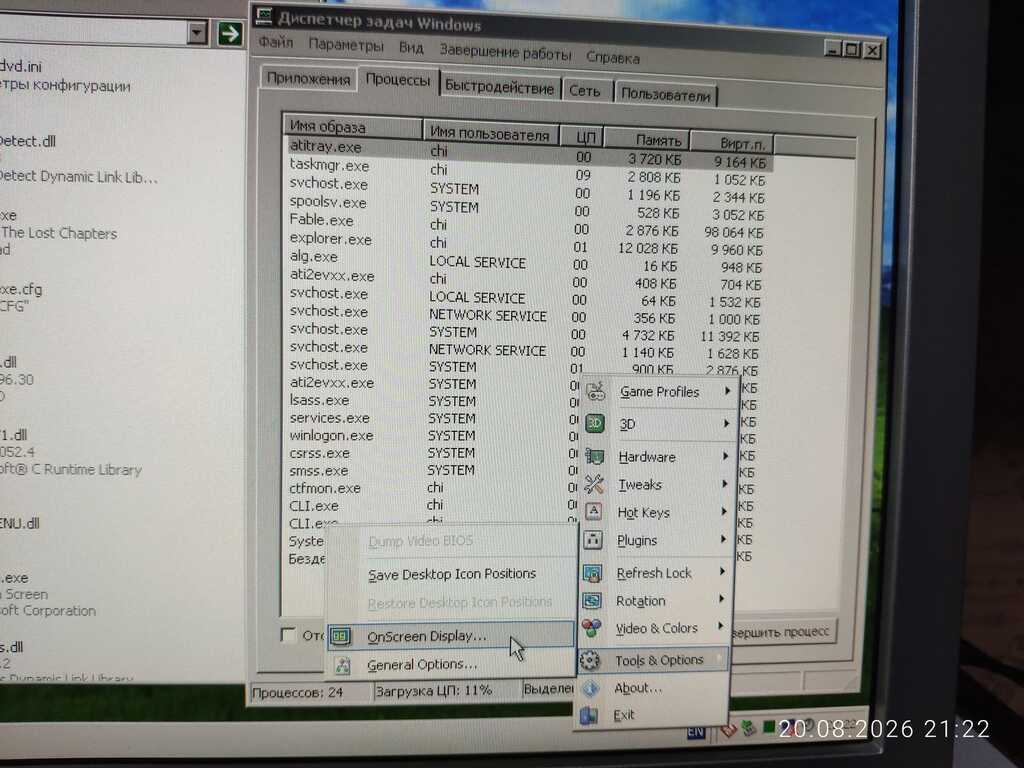The height and width of the screenshot is (768, 1024).
Task: Click the Game Profiles gamepad icon
Action: 595,392
